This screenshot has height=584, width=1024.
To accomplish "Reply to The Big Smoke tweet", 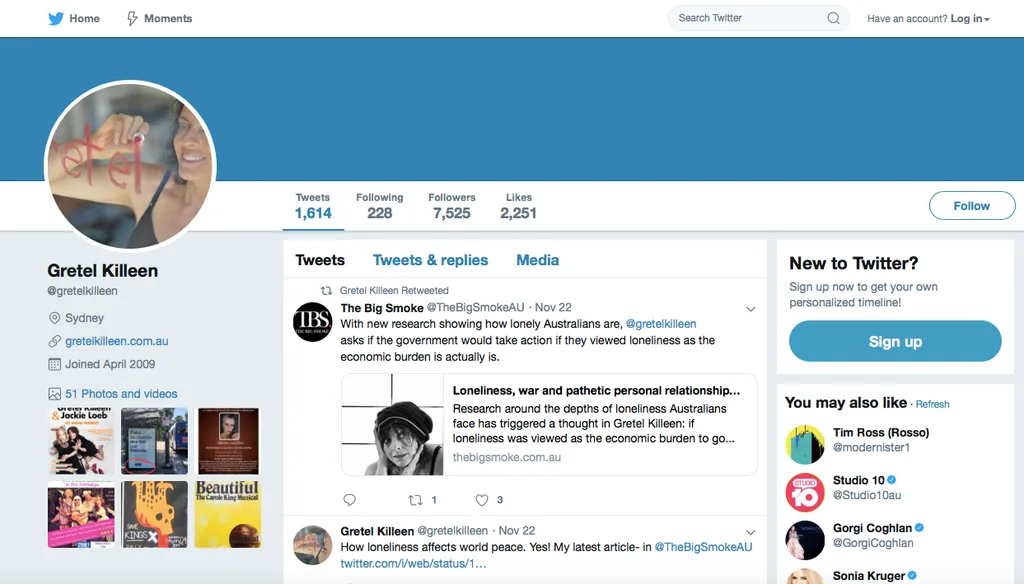I will [349, 500].
